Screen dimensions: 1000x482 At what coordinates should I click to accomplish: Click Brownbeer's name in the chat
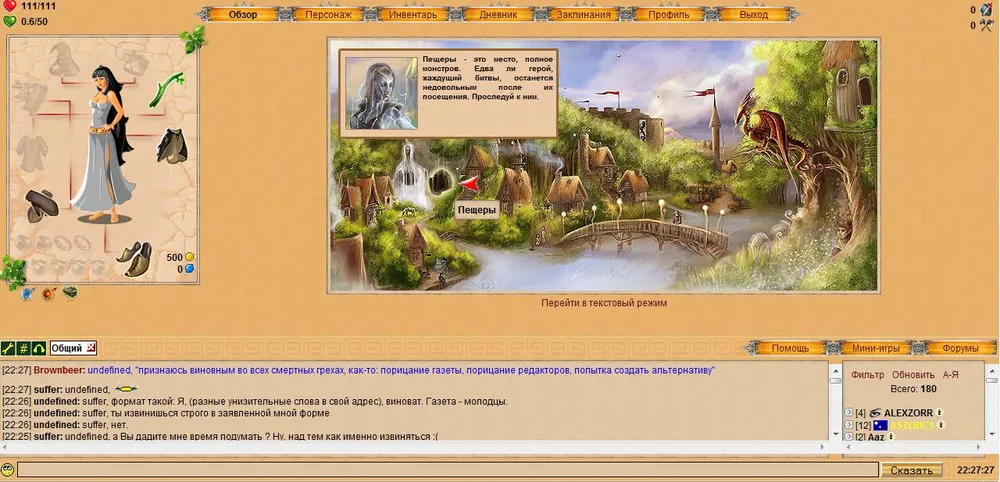point(59,370)
